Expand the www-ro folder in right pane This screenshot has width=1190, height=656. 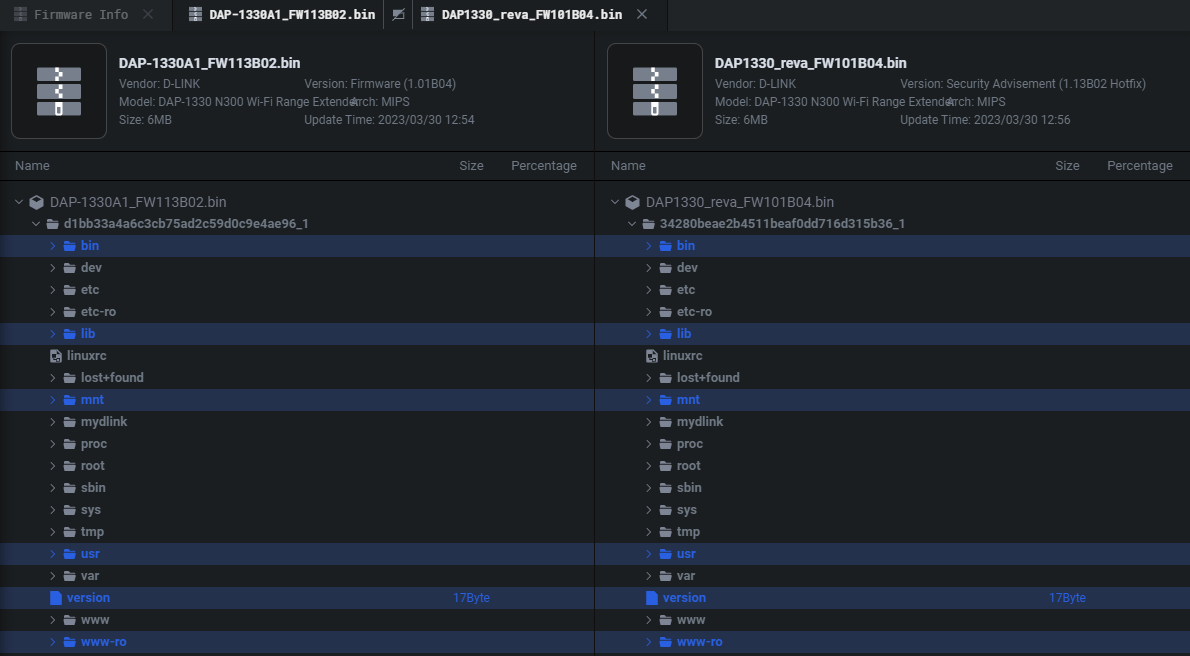click(x=648, y=642)
